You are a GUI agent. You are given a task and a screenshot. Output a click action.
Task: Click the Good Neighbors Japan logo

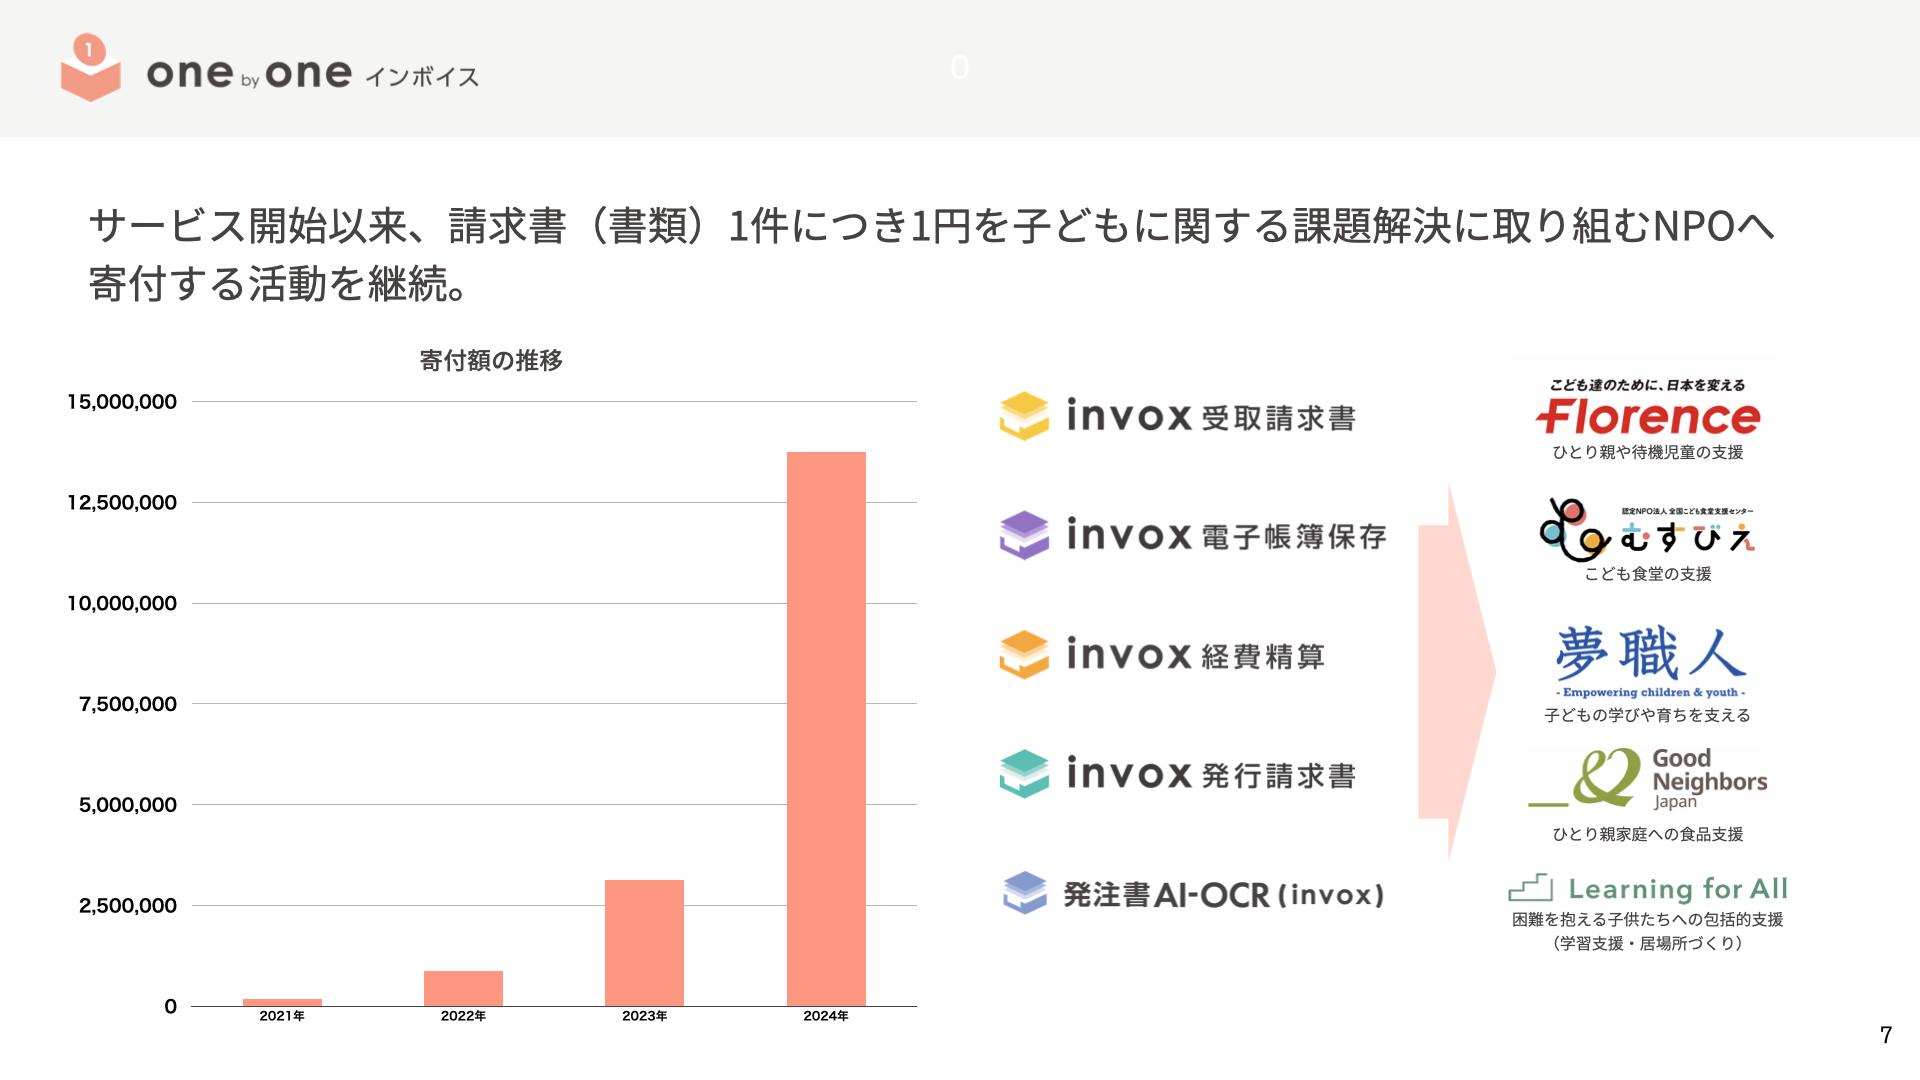(1648, 780)
